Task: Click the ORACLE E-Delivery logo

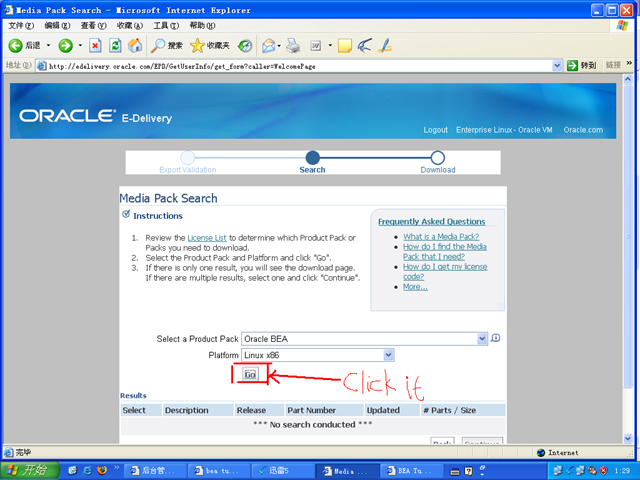Action: click(96, 117)
